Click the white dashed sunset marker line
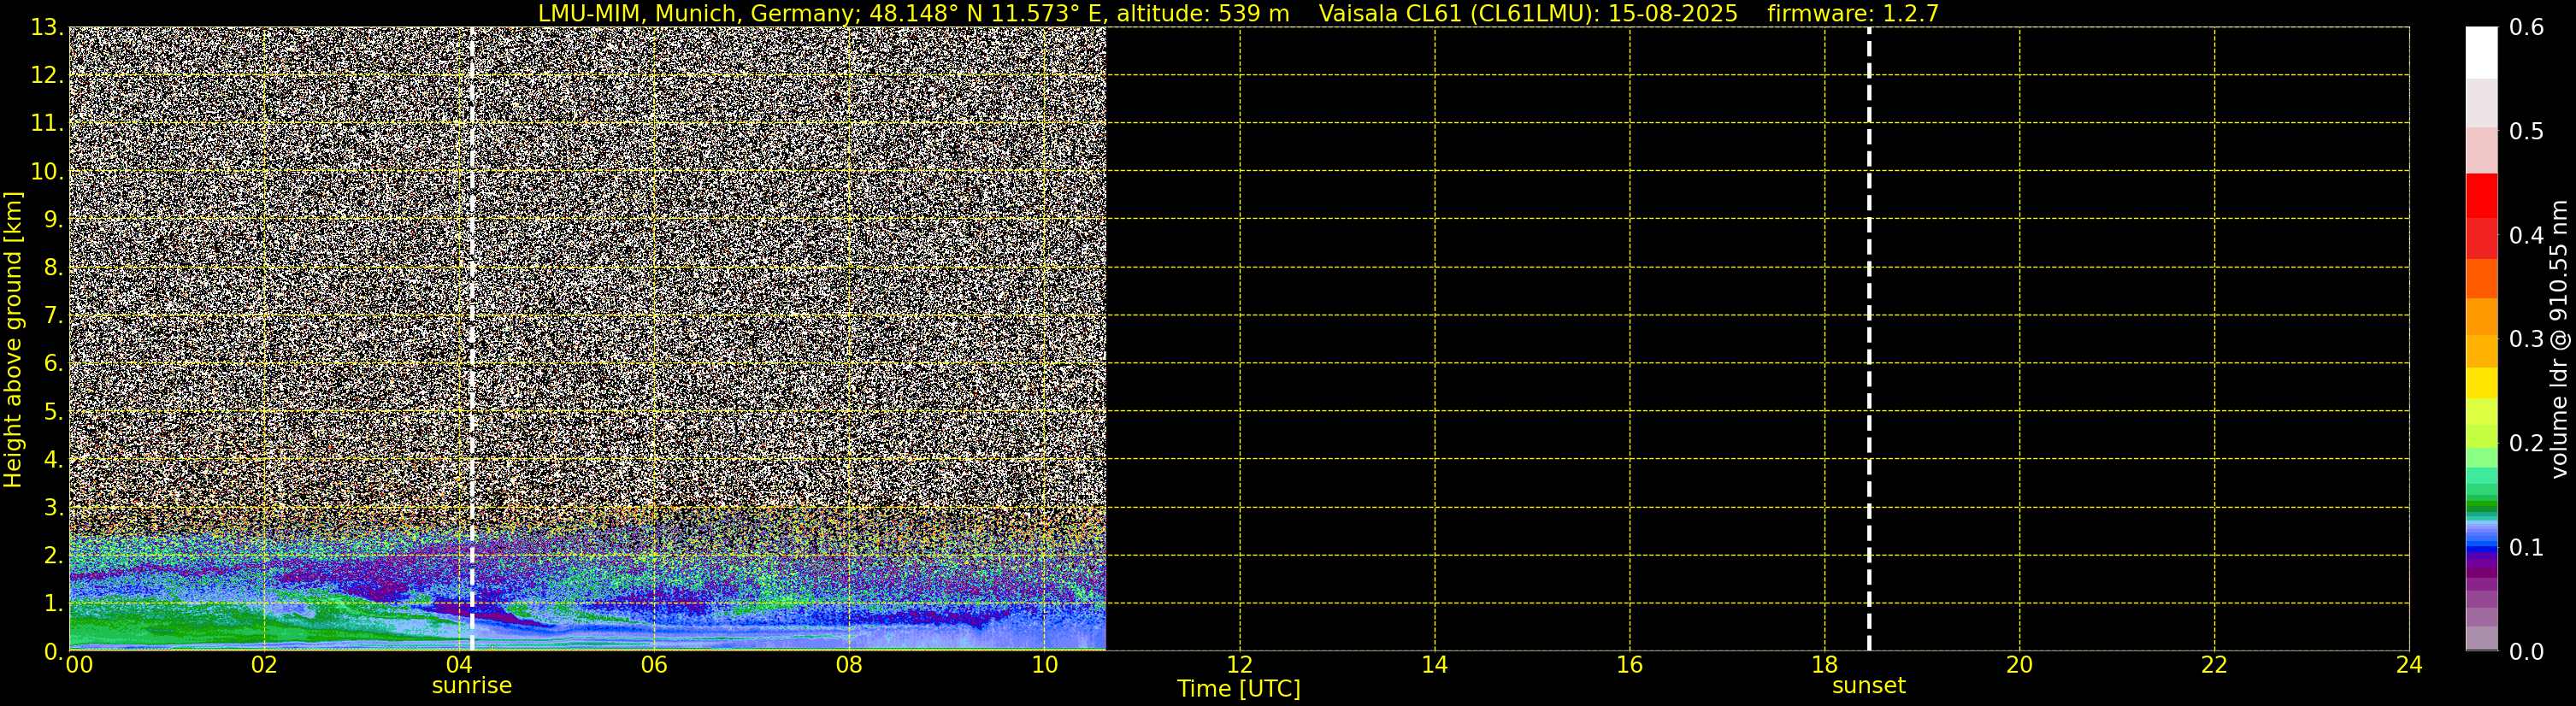The width and height of the screenshot is (2576, 706). (1869, 339)
